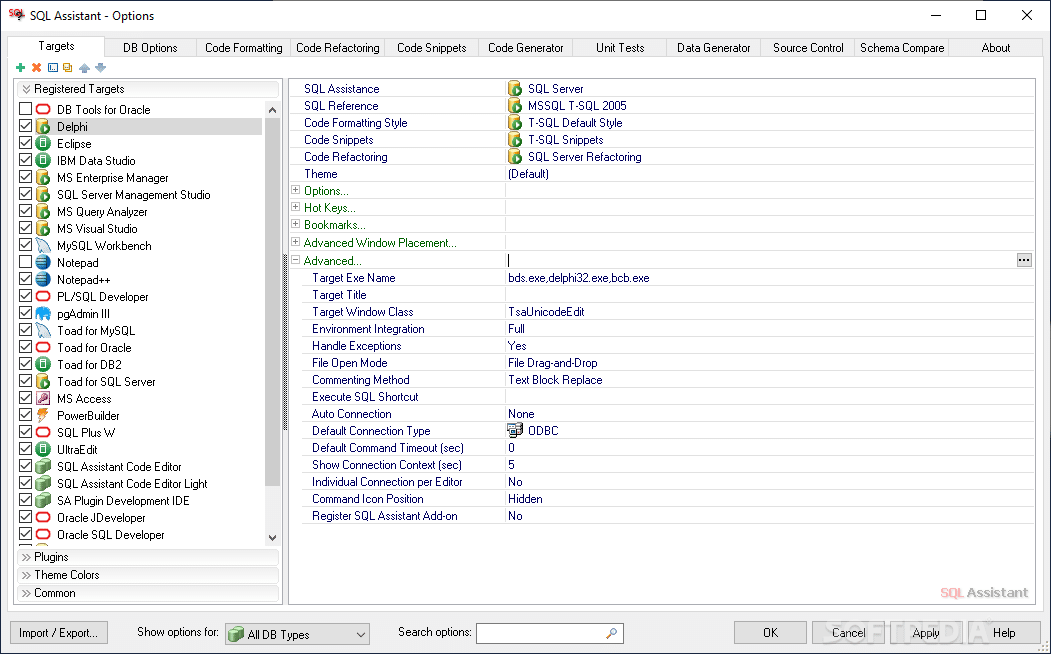The width and height of the screenshot is (1051, 658).
Task: Expand the Plugins panel
Action: (147, 557)
